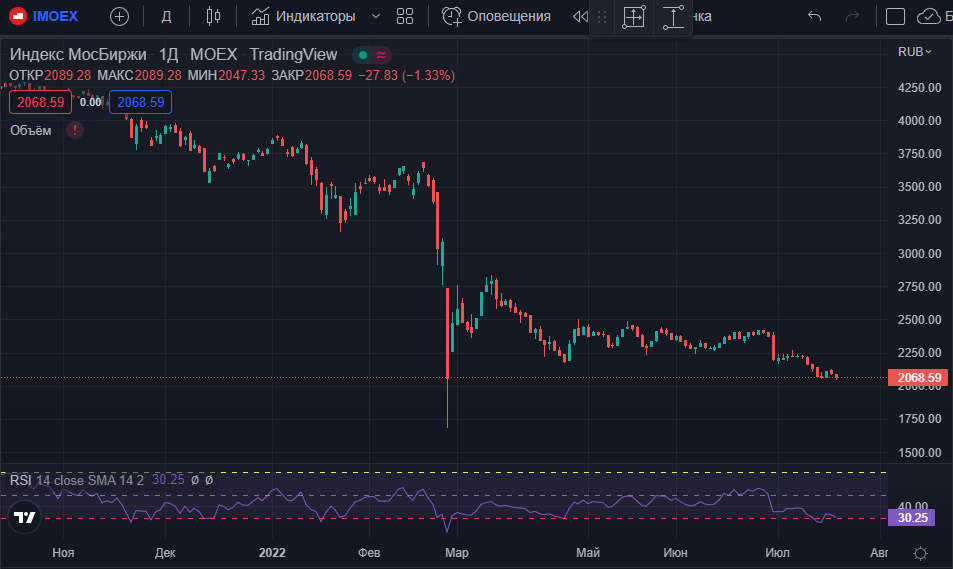
Task: Expand the indicators favorites chevron
Action: (x=376, y=16)
